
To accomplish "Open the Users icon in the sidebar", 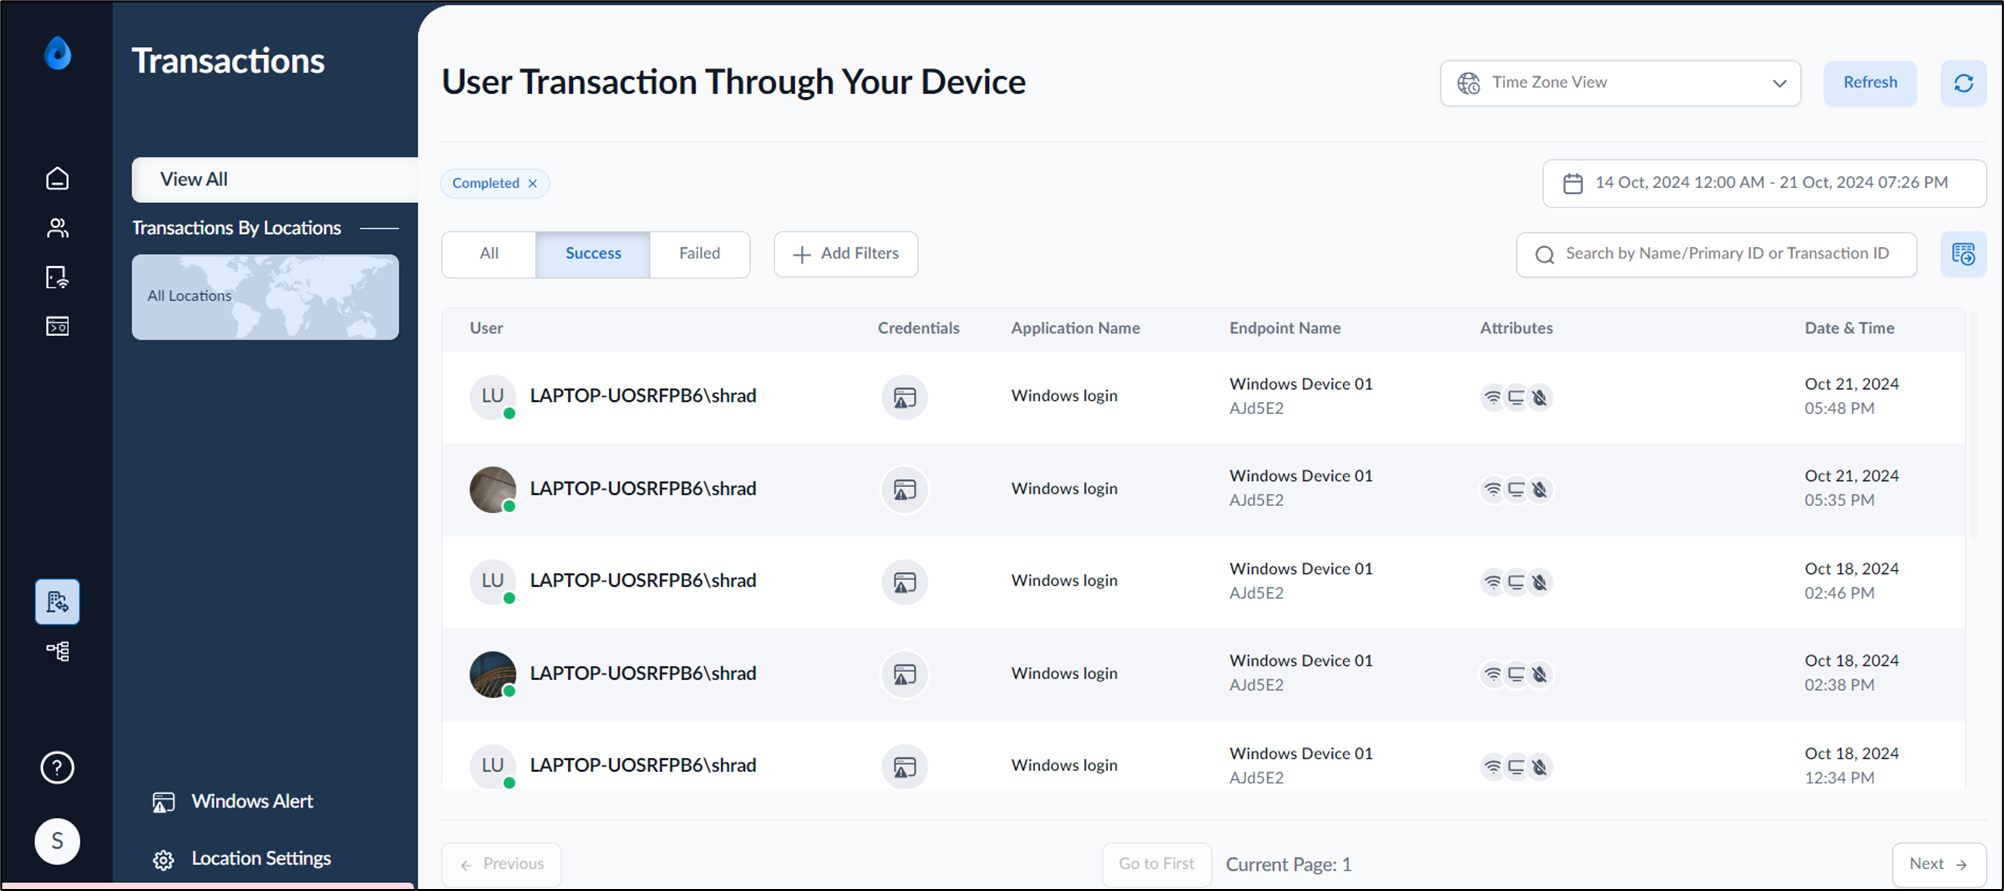I will [x=58, y=228].
